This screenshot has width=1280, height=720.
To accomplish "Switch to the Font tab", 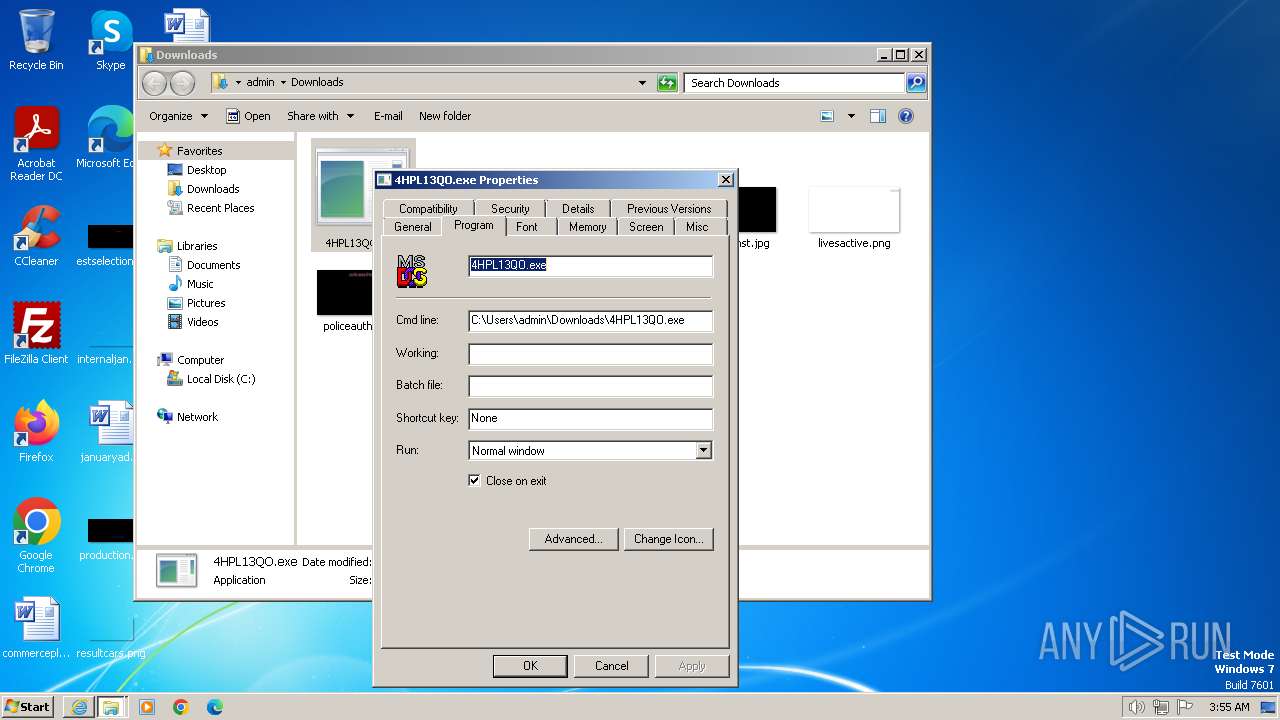I will pyautogui.click(x=527, y=227).
